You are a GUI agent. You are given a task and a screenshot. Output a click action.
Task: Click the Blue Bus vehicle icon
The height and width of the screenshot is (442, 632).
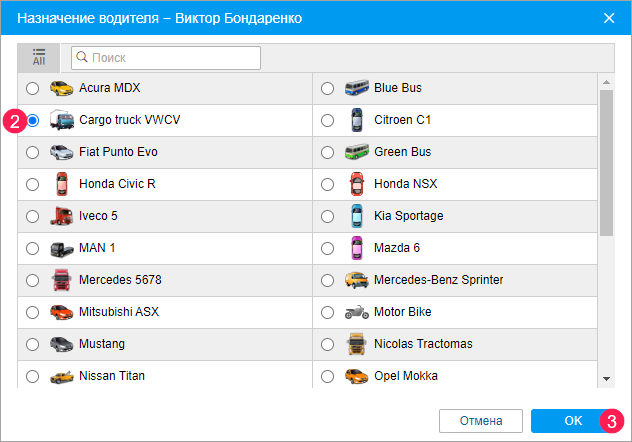[356, 88]
